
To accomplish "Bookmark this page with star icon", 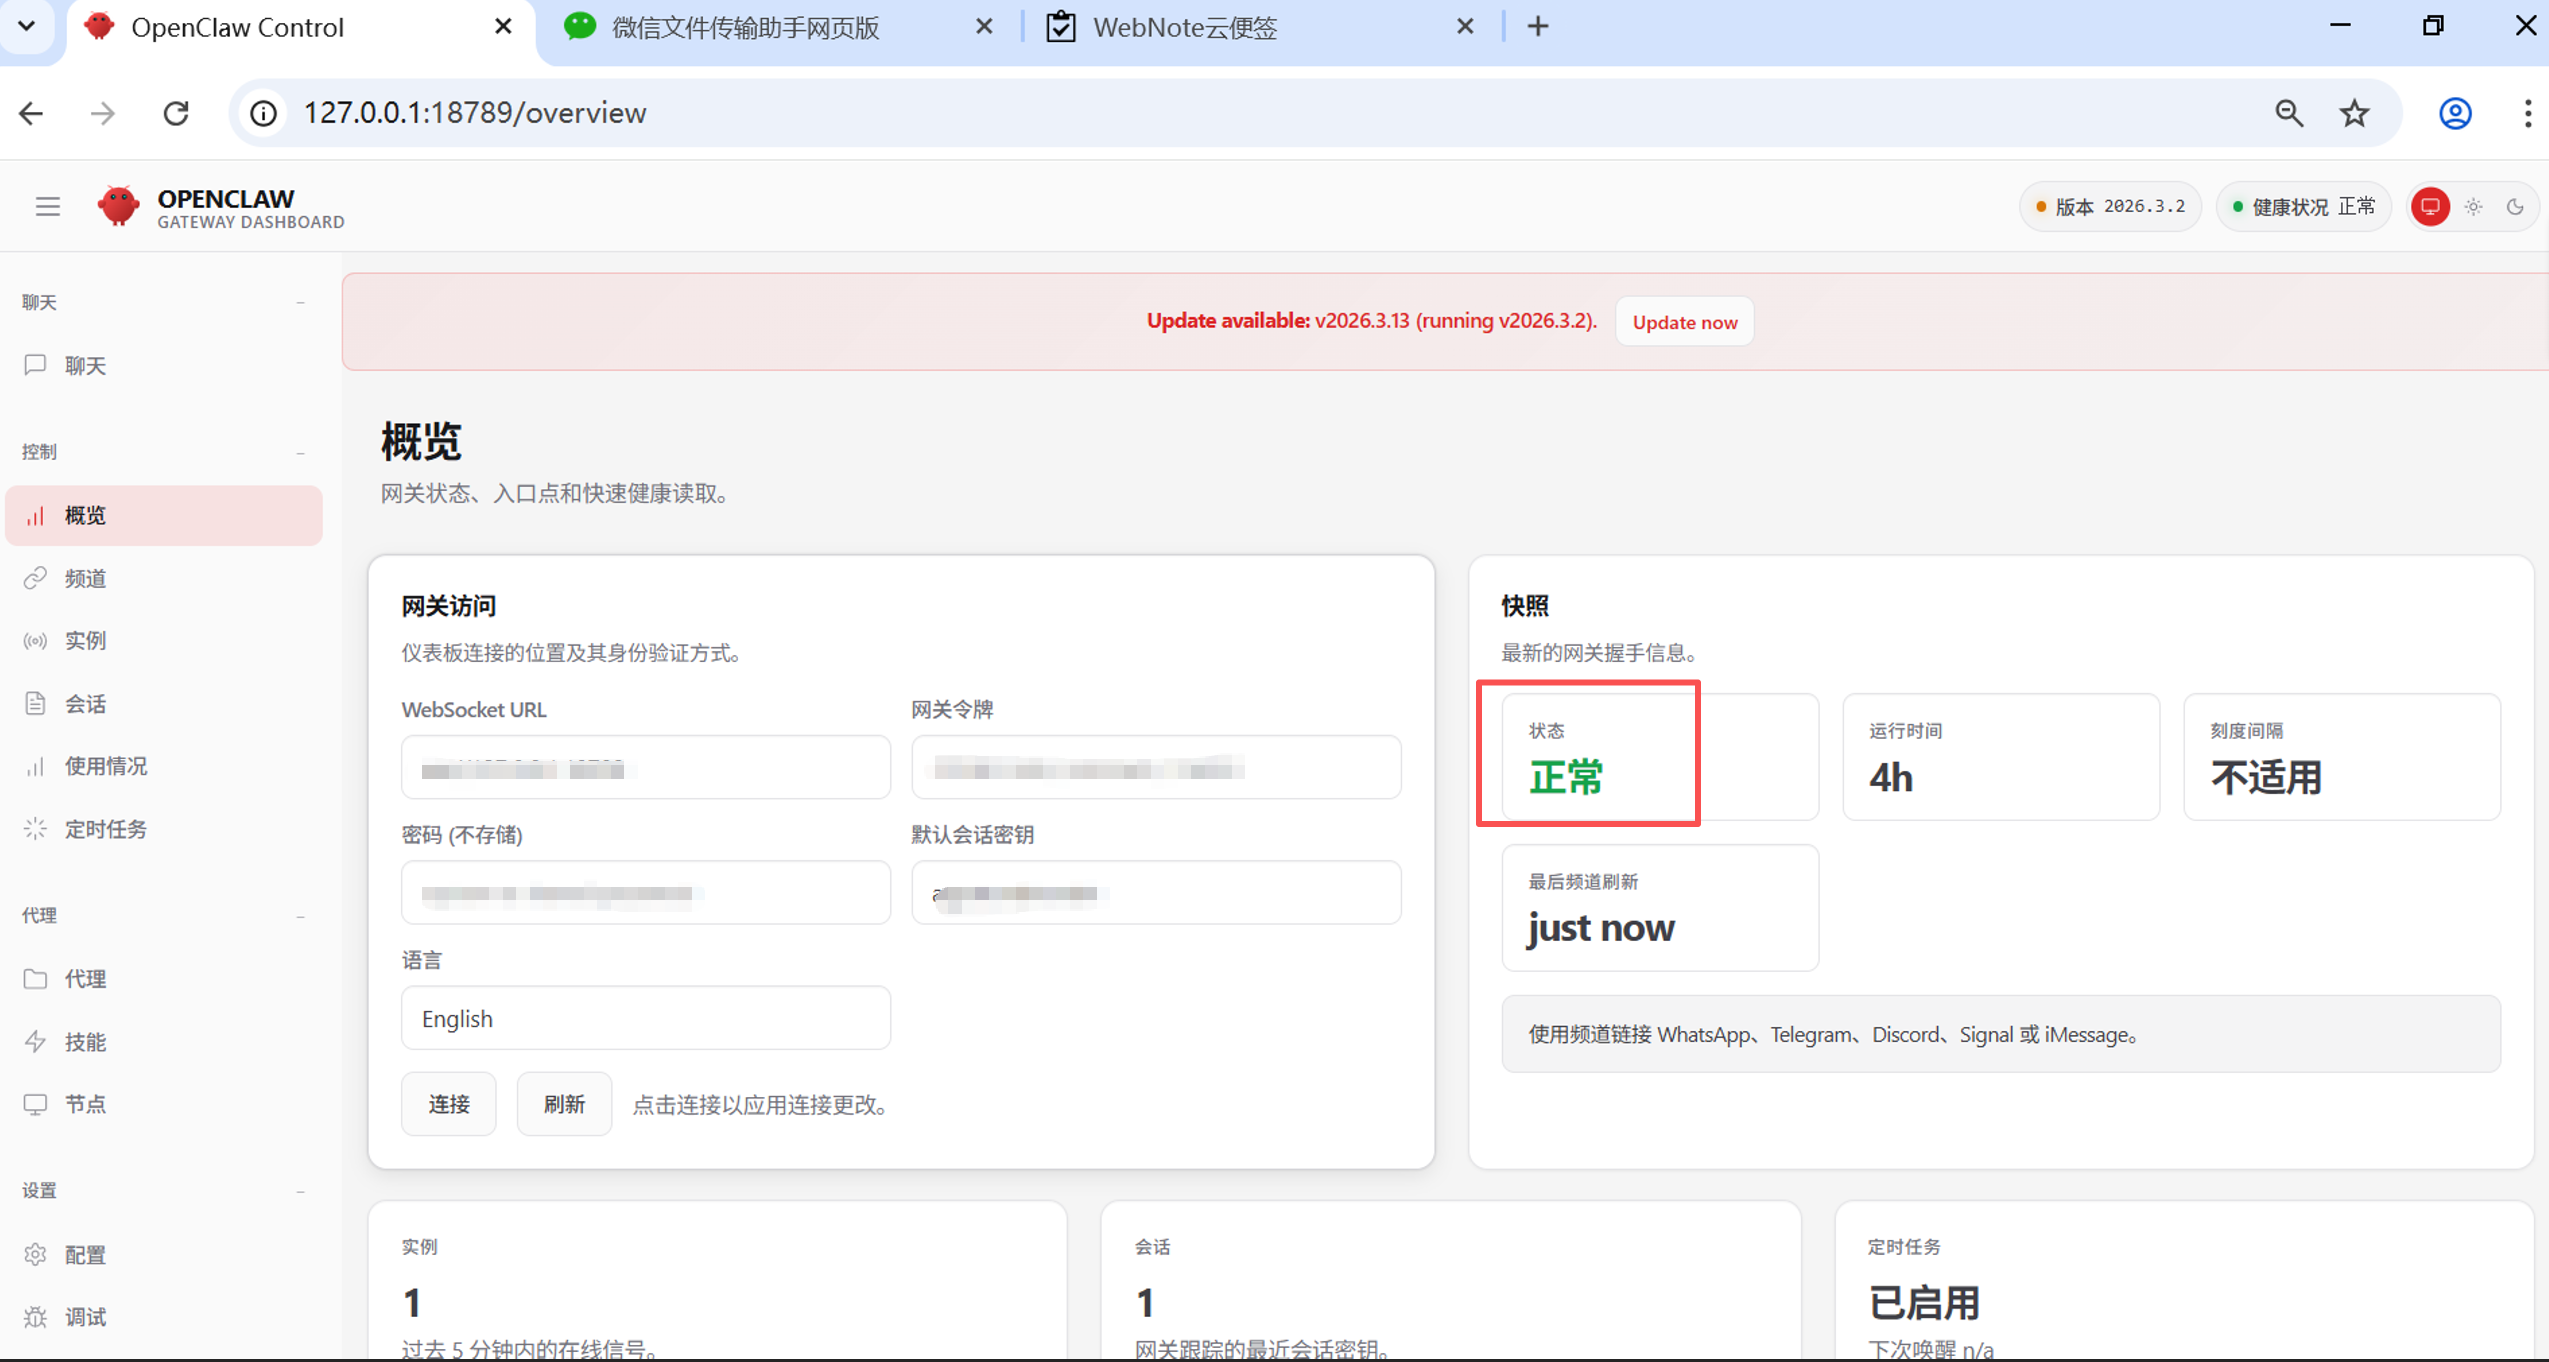I will [2354, 113].
